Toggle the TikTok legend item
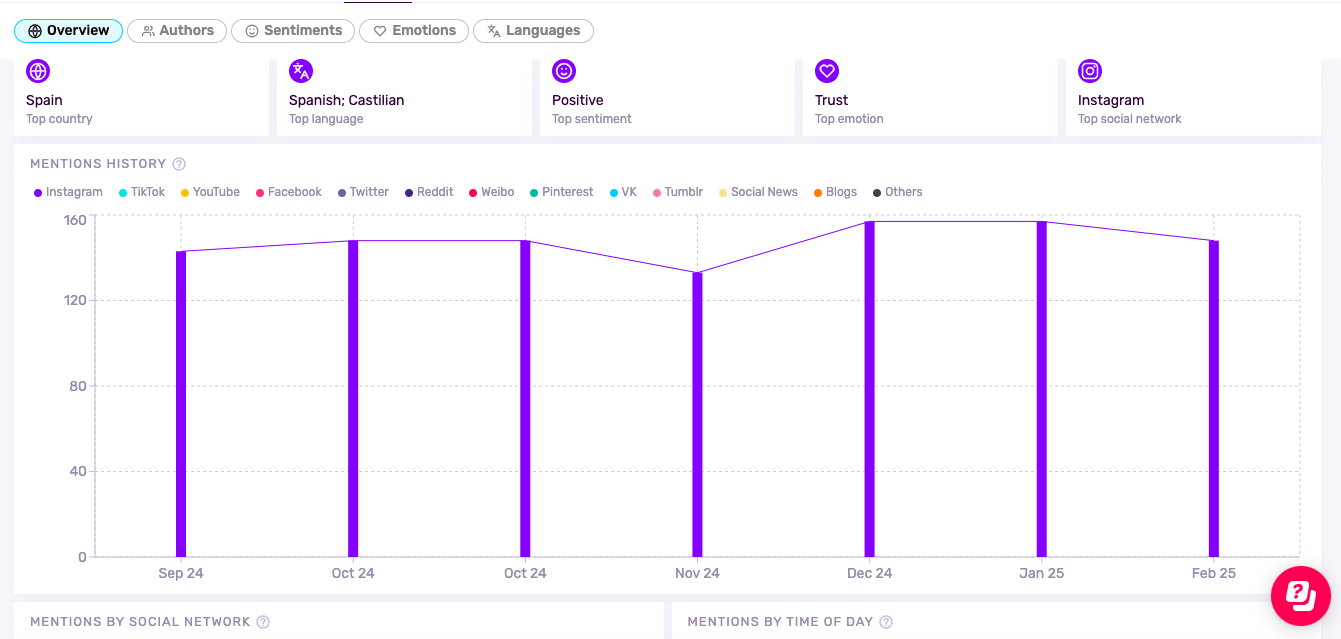 click(142, 192)
